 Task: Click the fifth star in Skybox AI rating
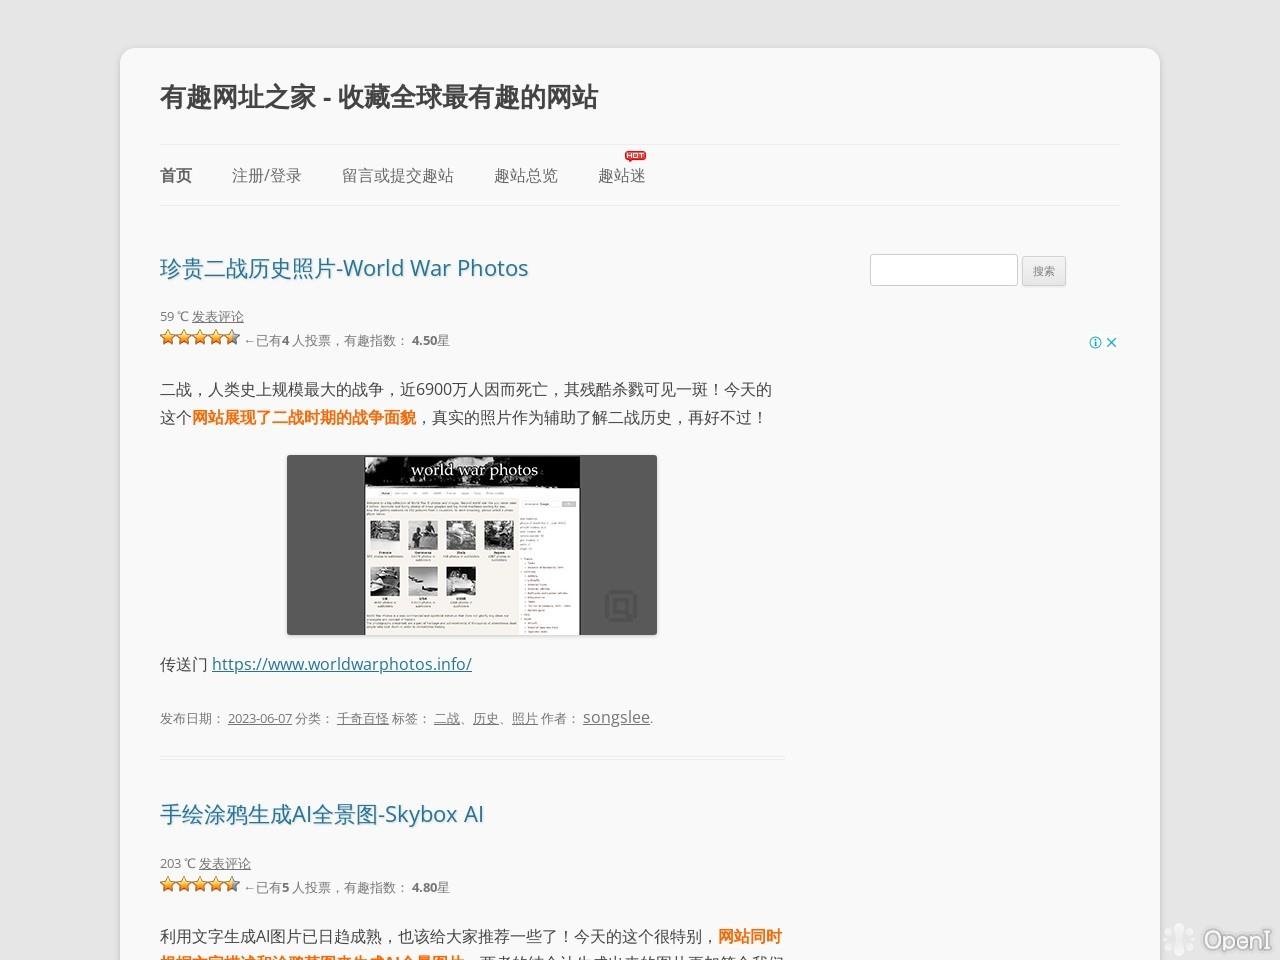tap(232, 884)
